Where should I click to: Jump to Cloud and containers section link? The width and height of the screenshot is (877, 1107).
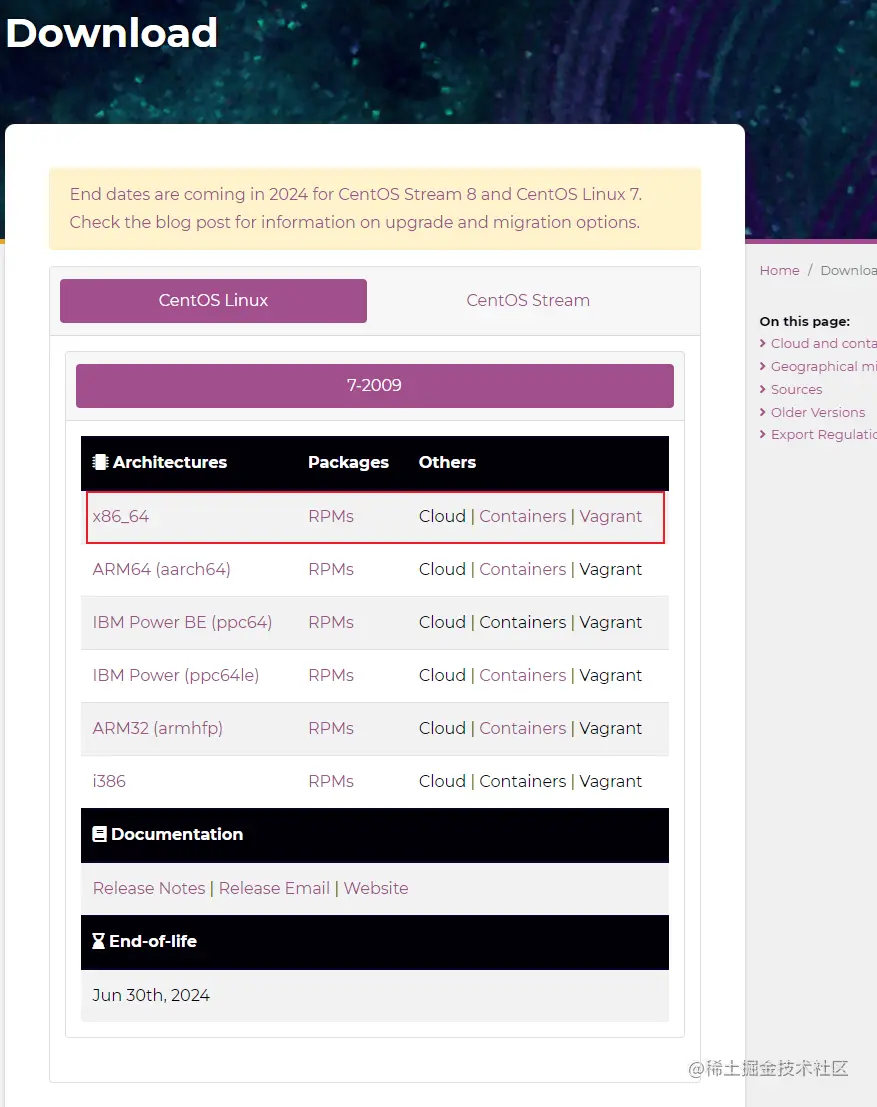coord(823,344)
